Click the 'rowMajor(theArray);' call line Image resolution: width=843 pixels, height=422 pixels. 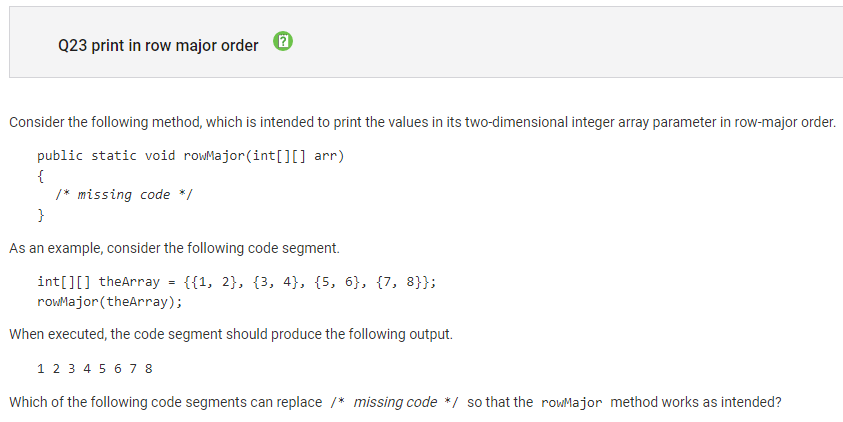110,302
